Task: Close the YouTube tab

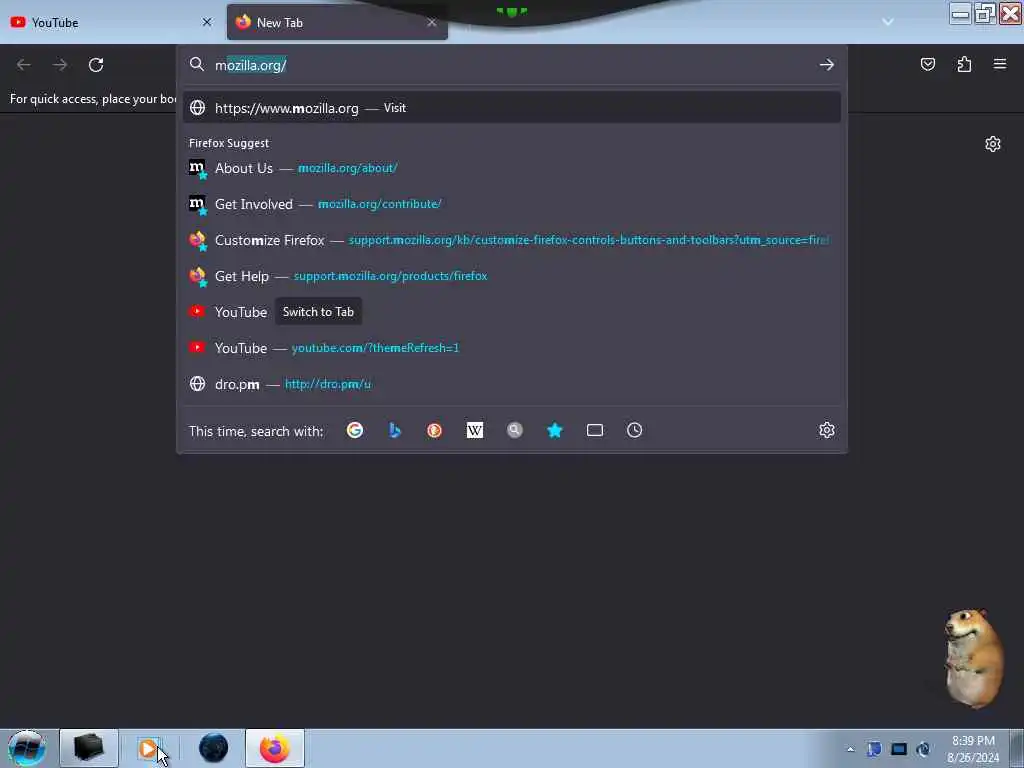Action: (x=207, y=22)
